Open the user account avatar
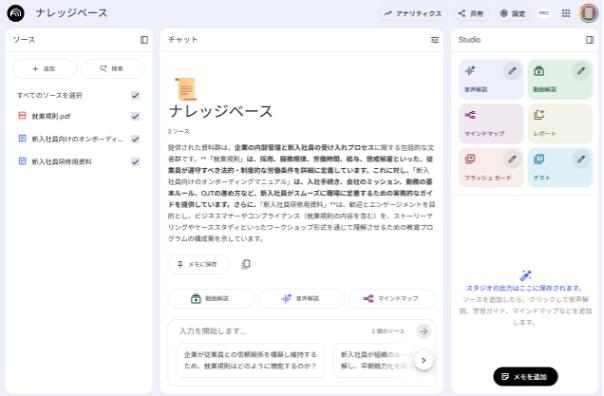The height and width of the screenshot is (396, 604). pos(589,13)
